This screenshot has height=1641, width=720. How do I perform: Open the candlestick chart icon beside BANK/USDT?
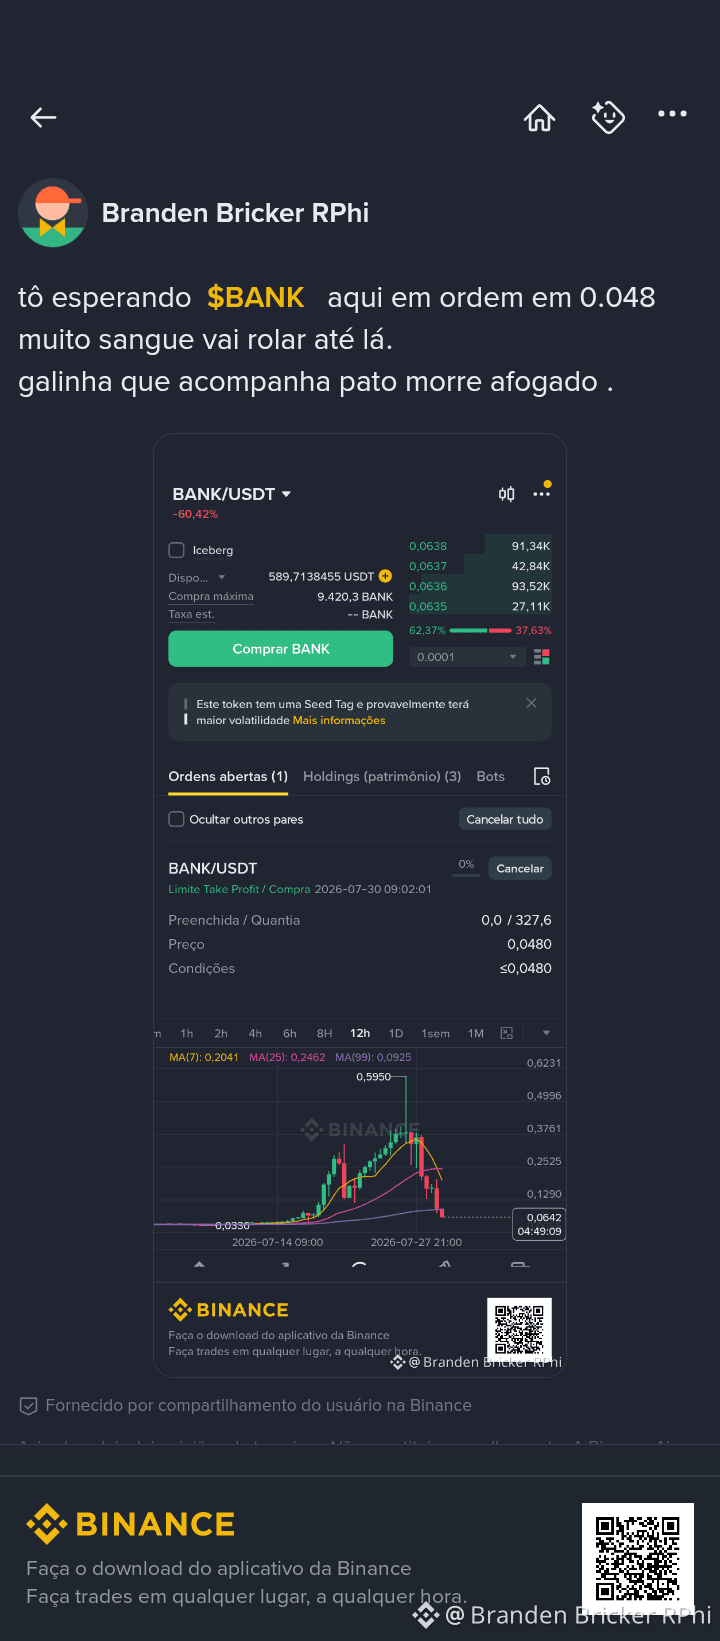tap(507, 494)
